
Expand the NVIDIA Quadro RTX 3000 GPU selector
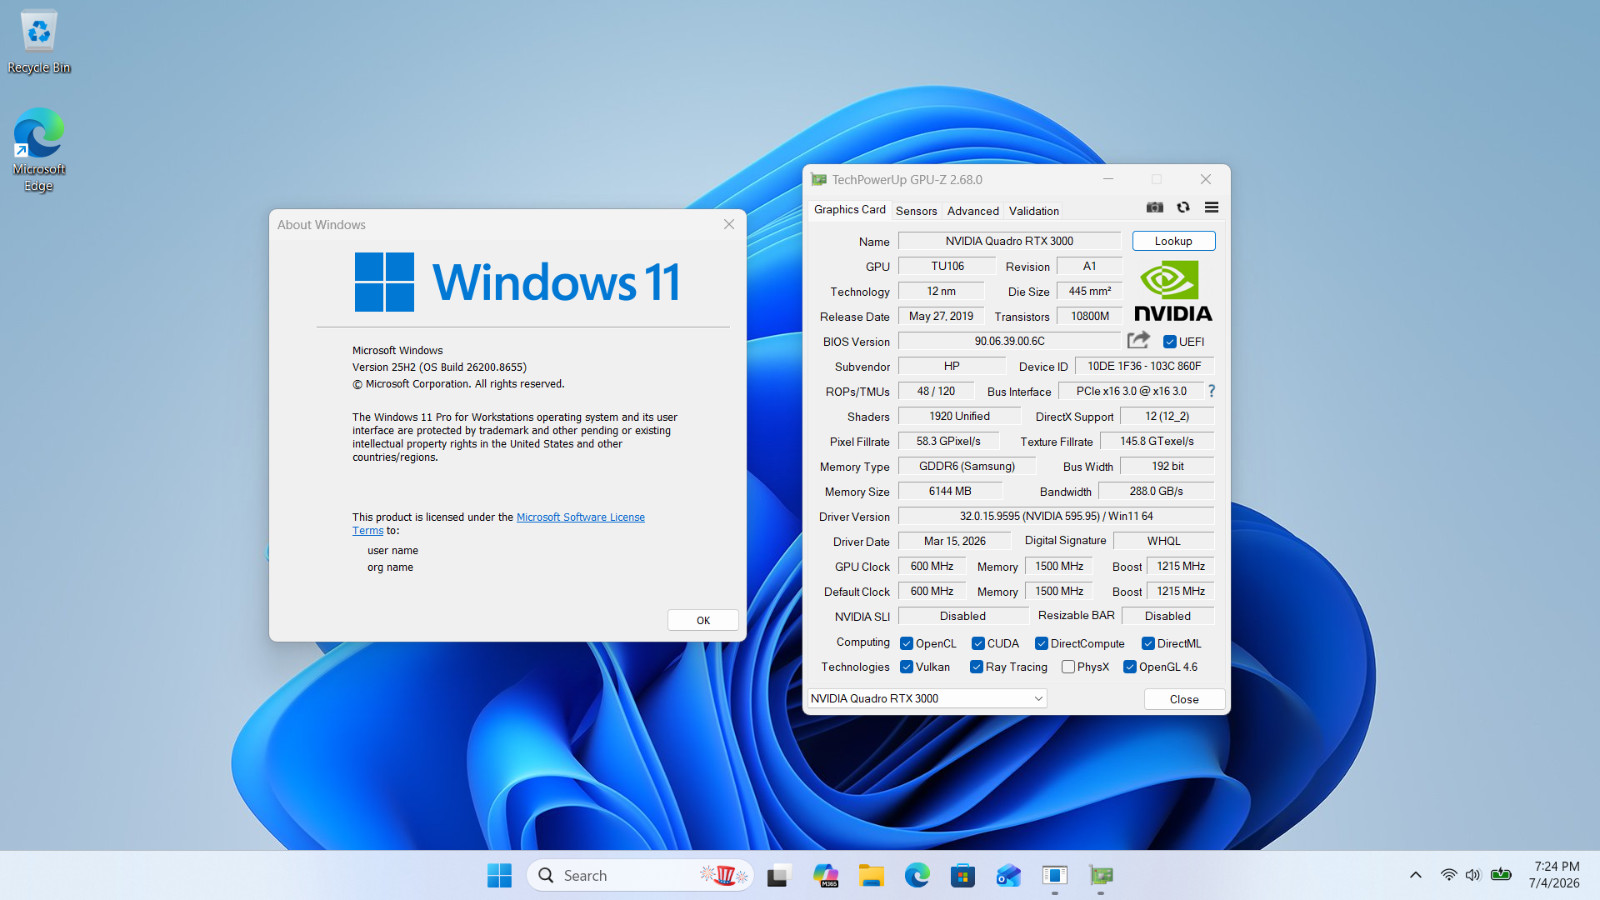(x=927, y=699)
